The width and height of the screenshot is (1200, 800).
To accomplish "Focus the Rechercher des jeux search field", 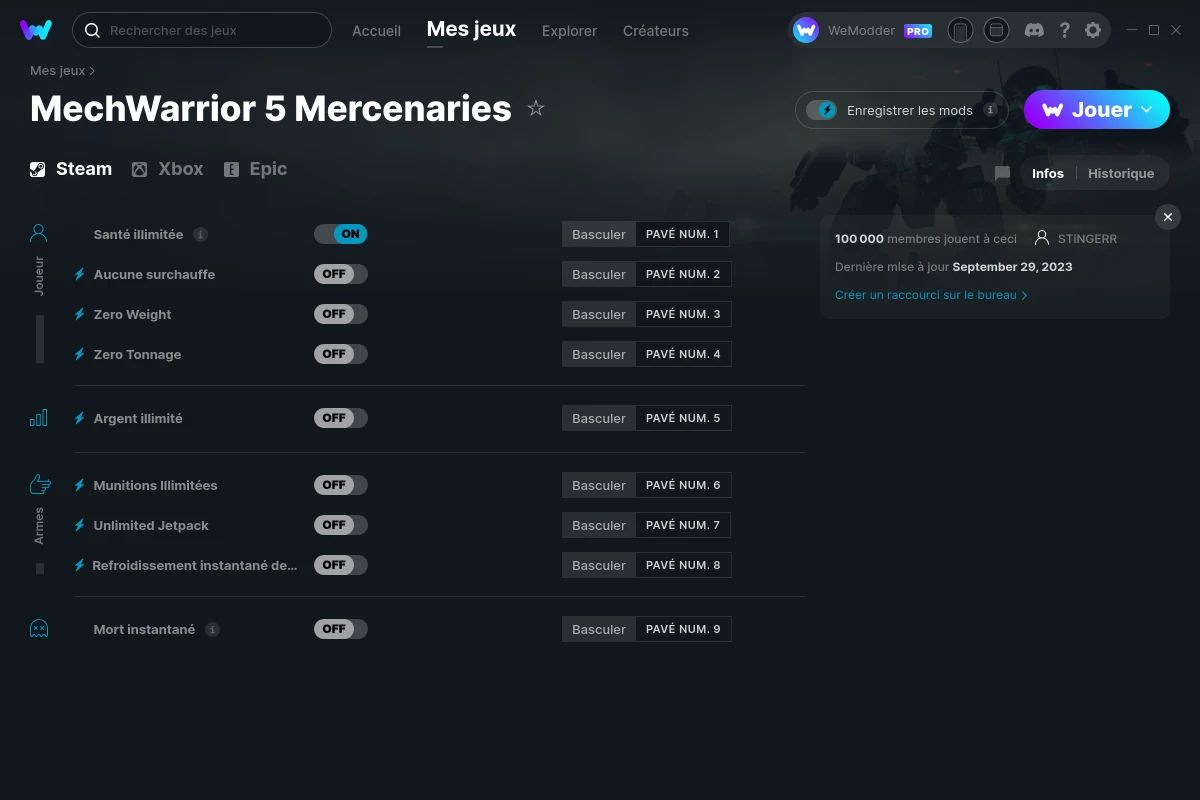I will pyautogui.click(x=202, y=30).
